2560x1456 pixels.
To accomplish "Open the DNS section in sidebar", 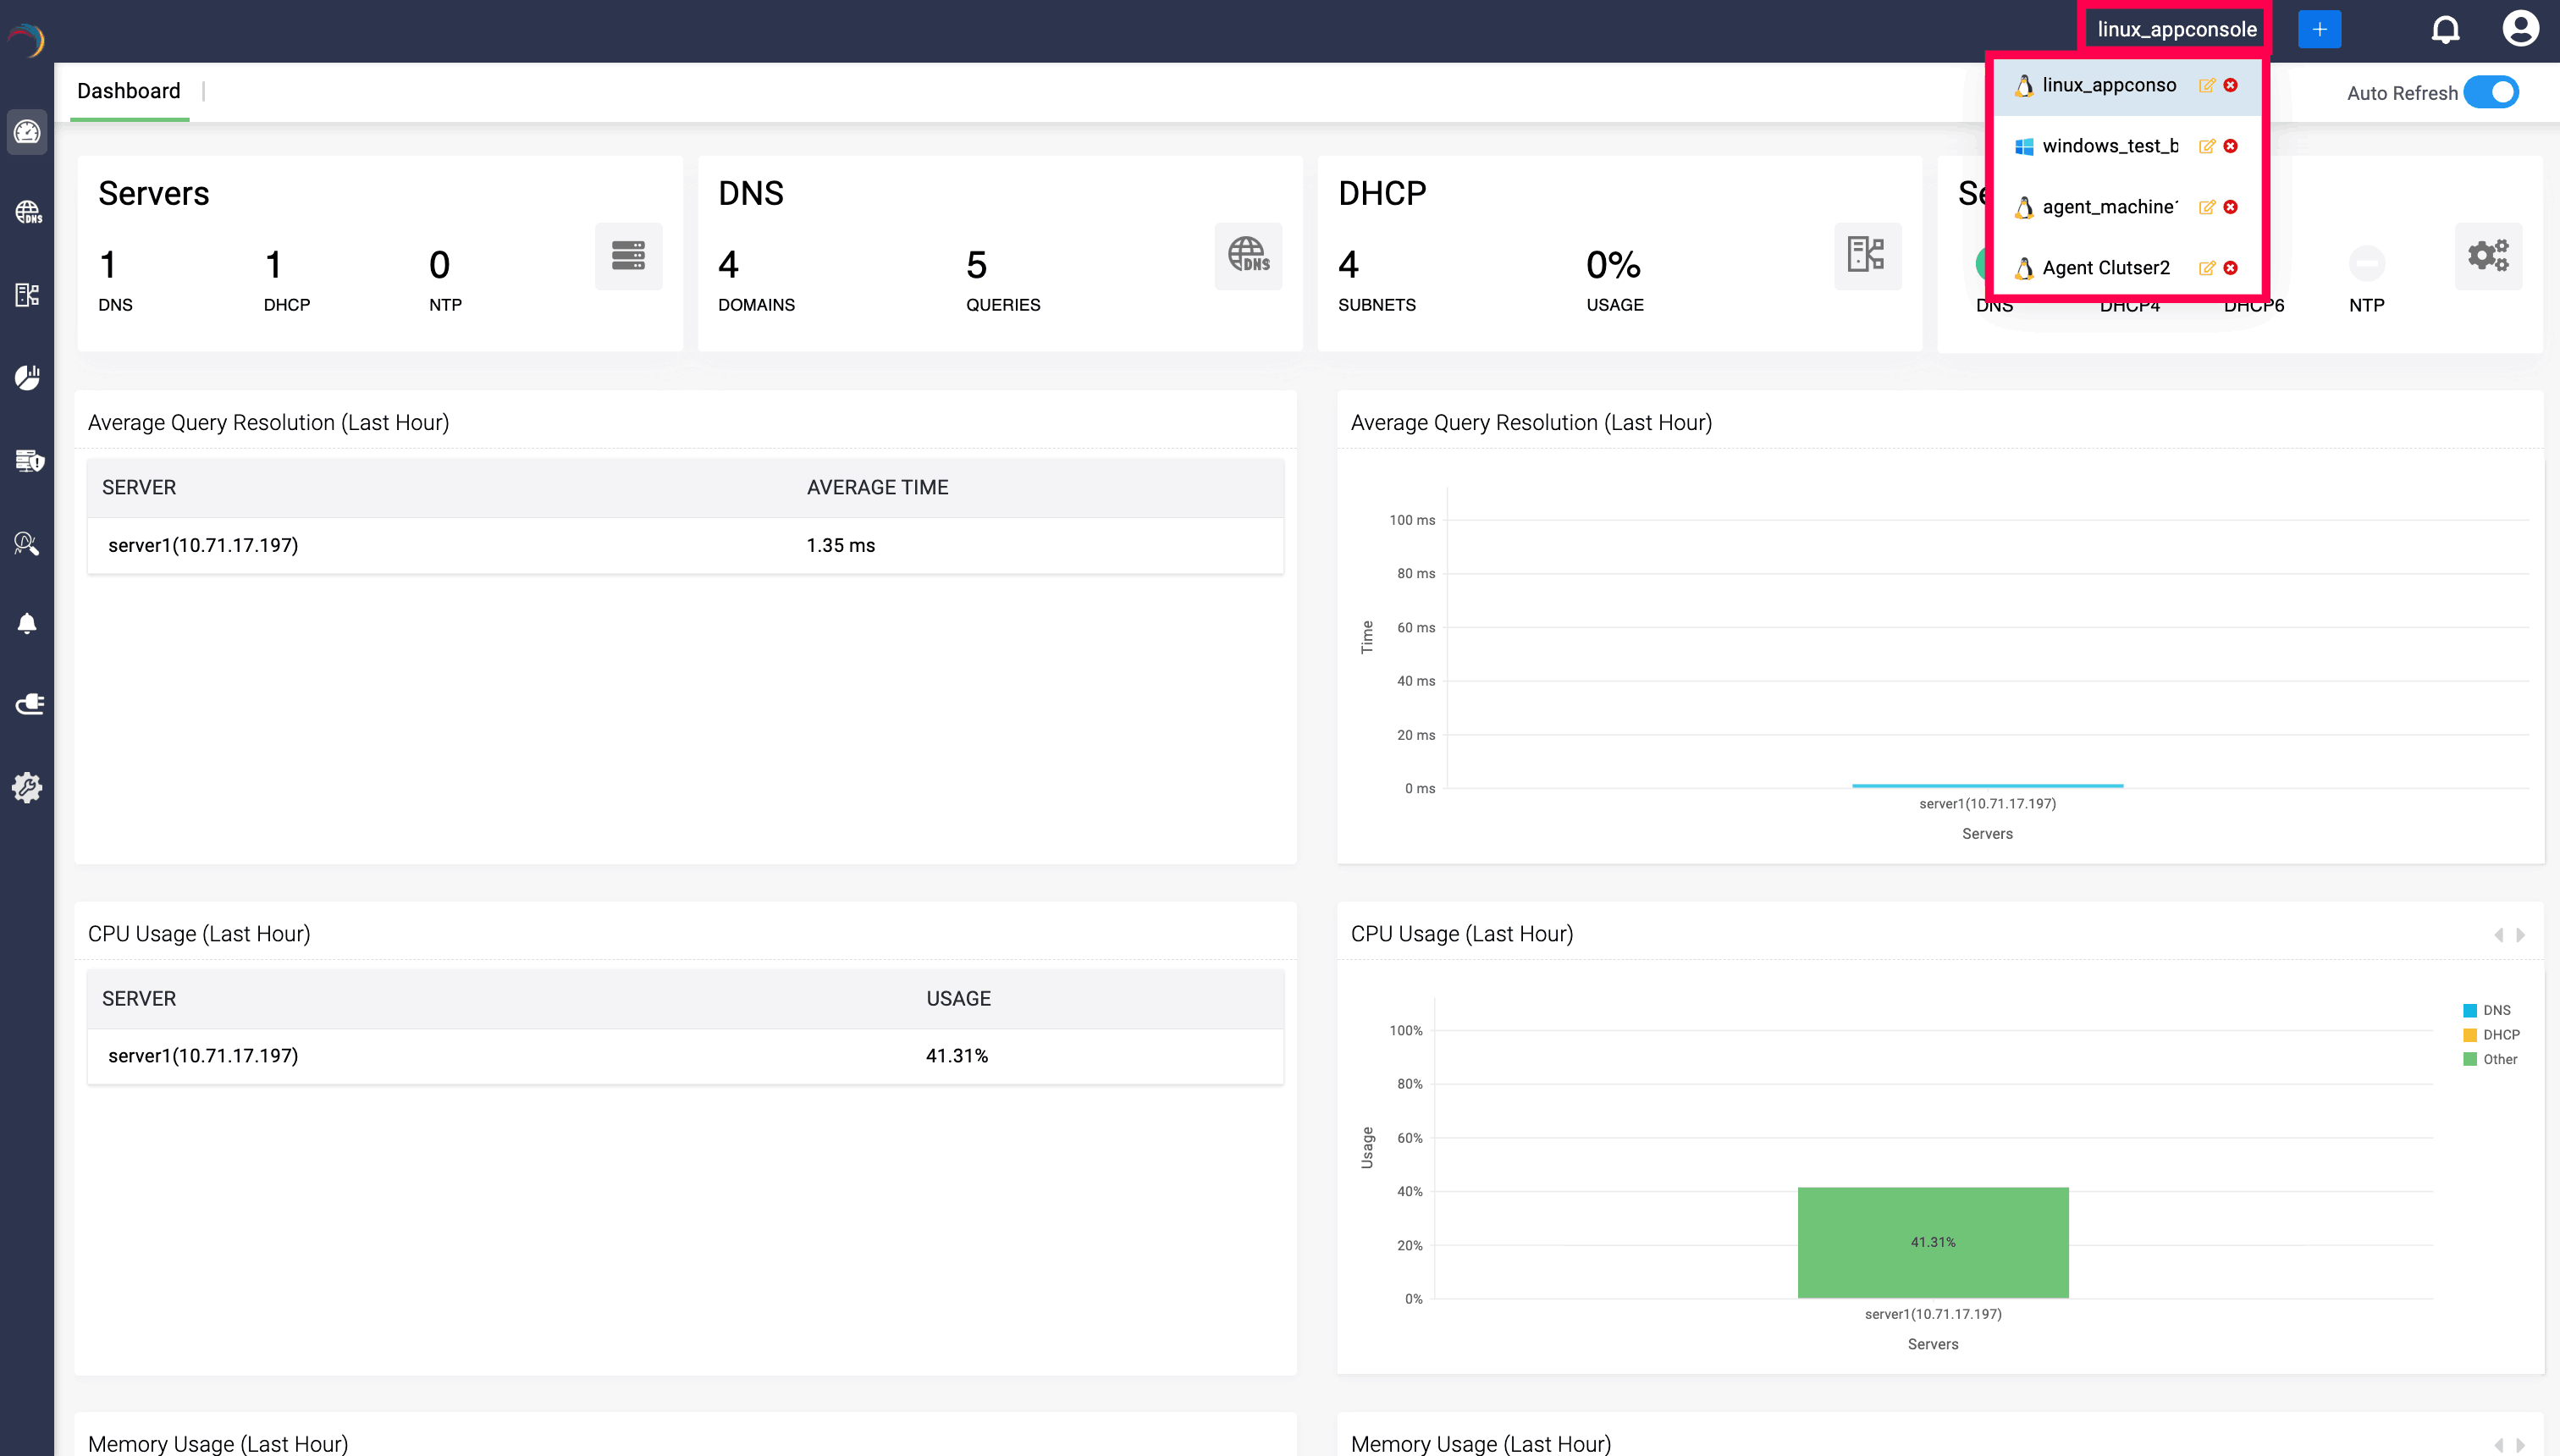I will coord(27,212).
